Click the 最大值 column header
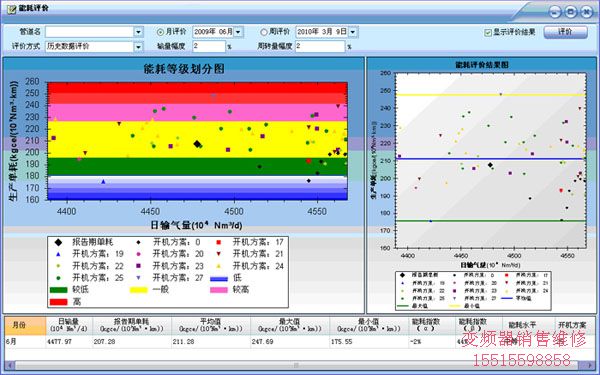Viewport: 600px width, 375px height. (x=290, y=326)
